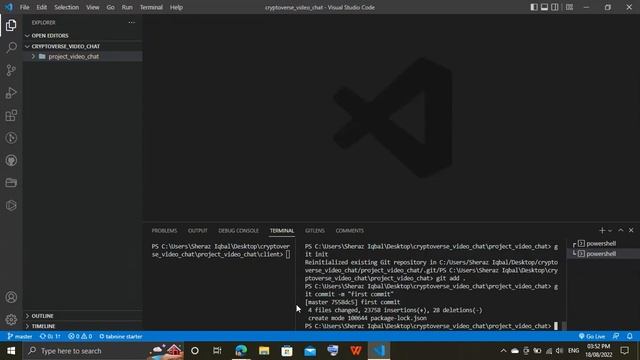640x360 pixels.
Task: Open the Accounts menu
Action: [11, 297]
